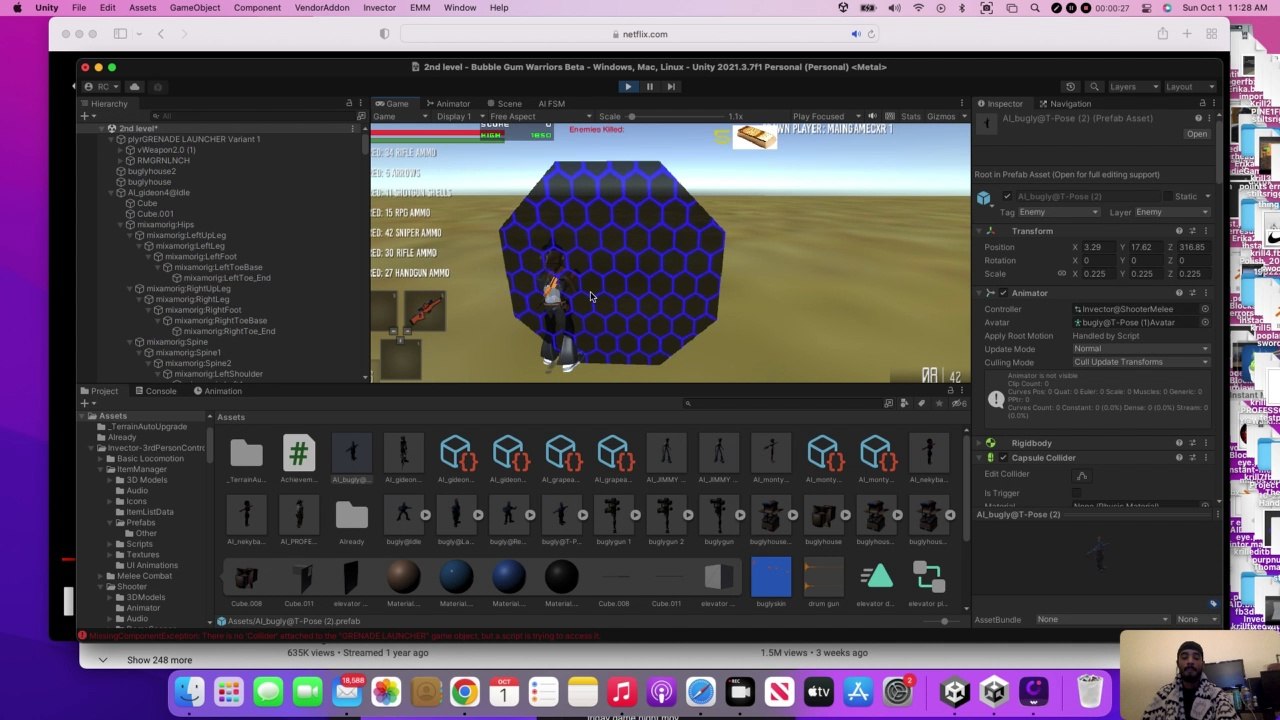1280x720 pixels.
Task: Open the AssetBundle None dropdown
Action: coord(1101,619)
